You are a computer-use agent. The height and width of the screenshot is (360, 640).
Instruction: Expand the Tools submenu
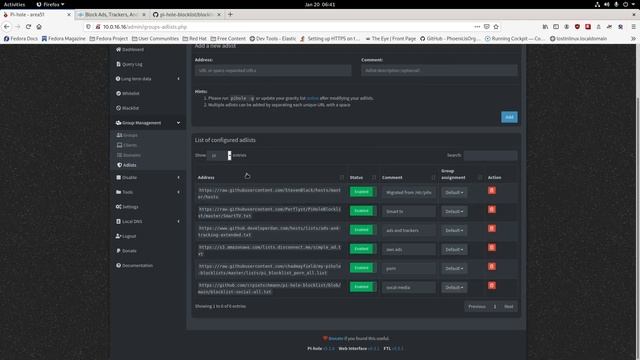click(x=148, y=192)
